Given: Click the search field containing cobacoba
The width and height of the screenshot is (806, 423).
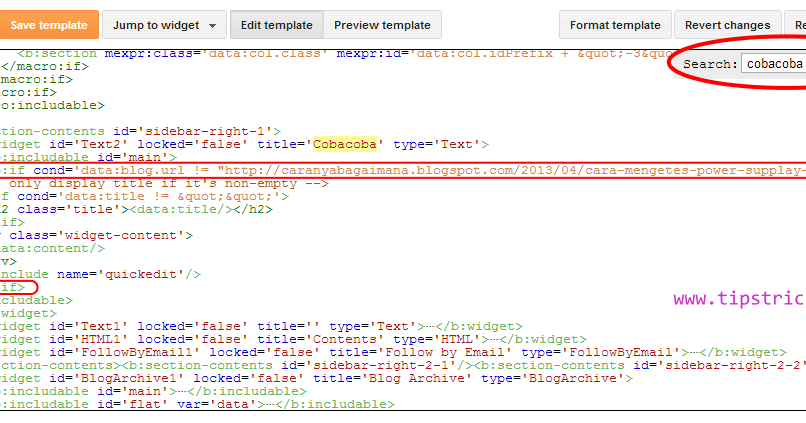Looking at the screenshot, I should (773, 64).
